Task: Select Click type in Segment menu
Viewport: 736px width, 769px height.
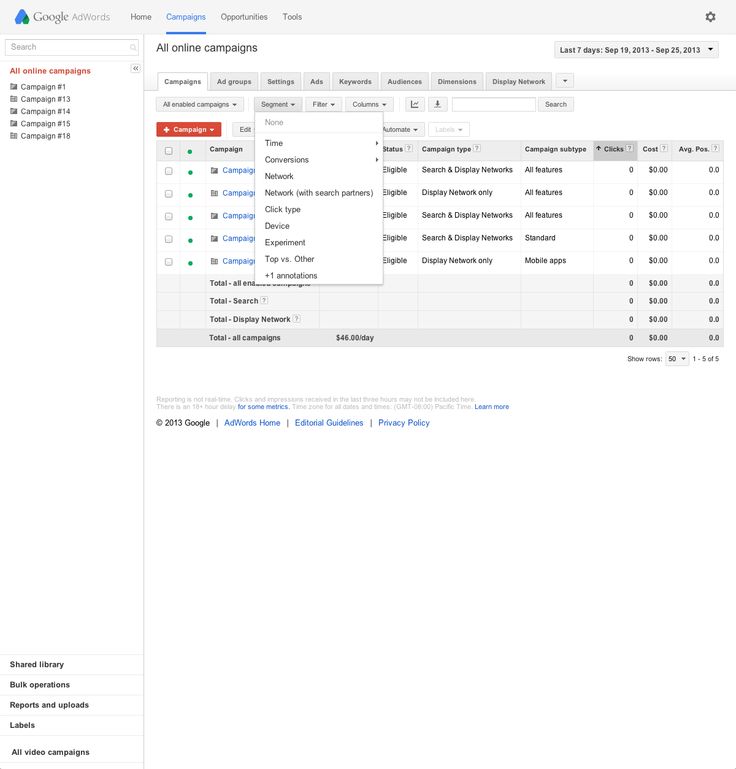Action: click(x=283, y=210)
